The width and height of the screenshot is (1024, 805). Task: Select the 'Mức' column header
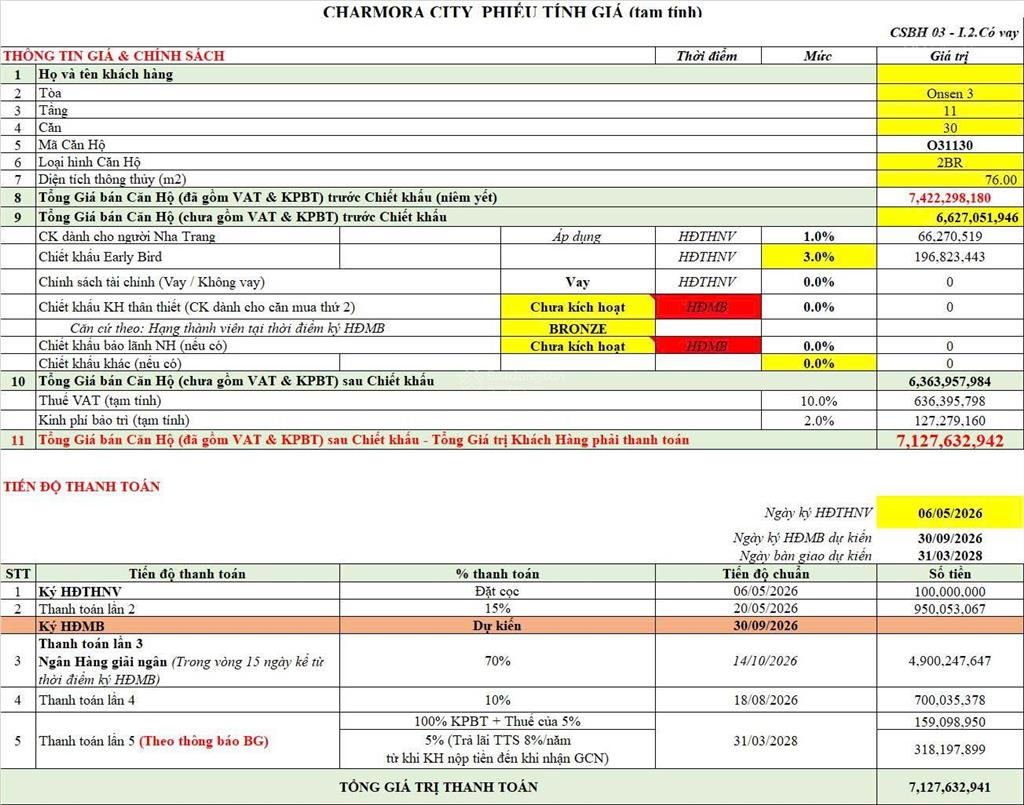pos(818,56)
